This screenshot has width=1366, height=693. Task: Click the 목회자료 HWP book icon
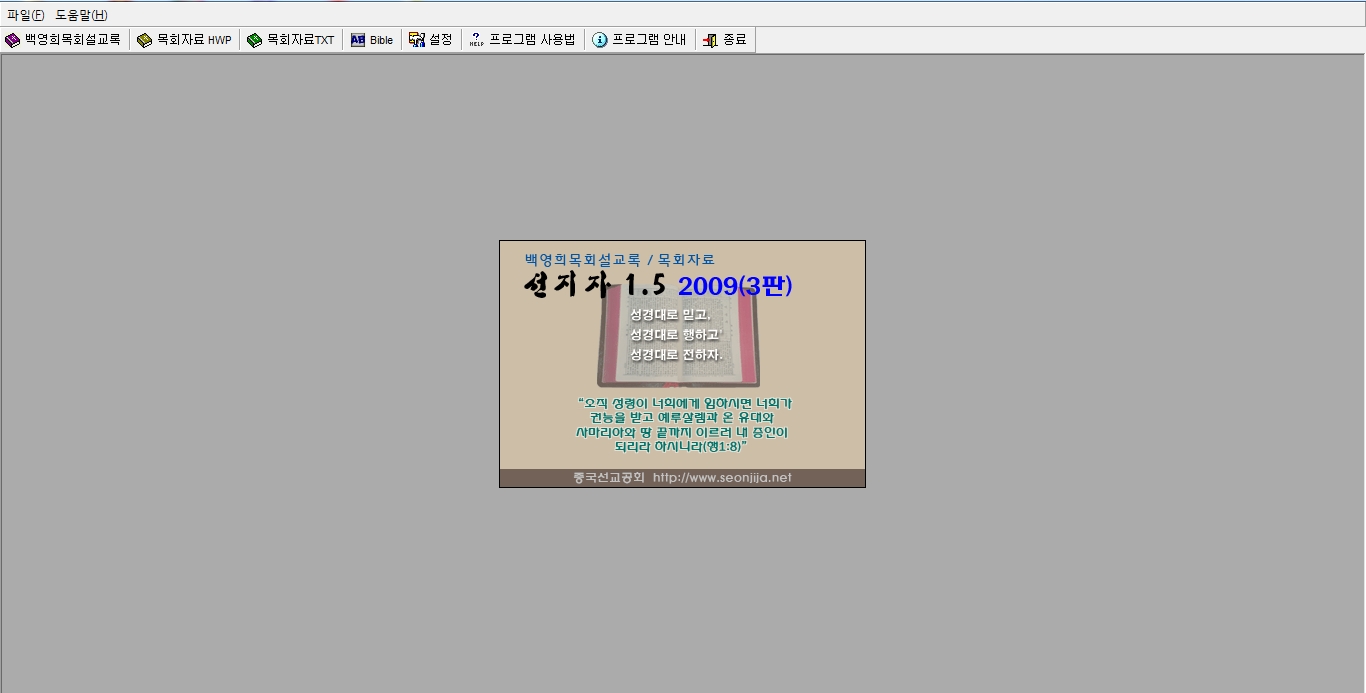tap(144, 40)
